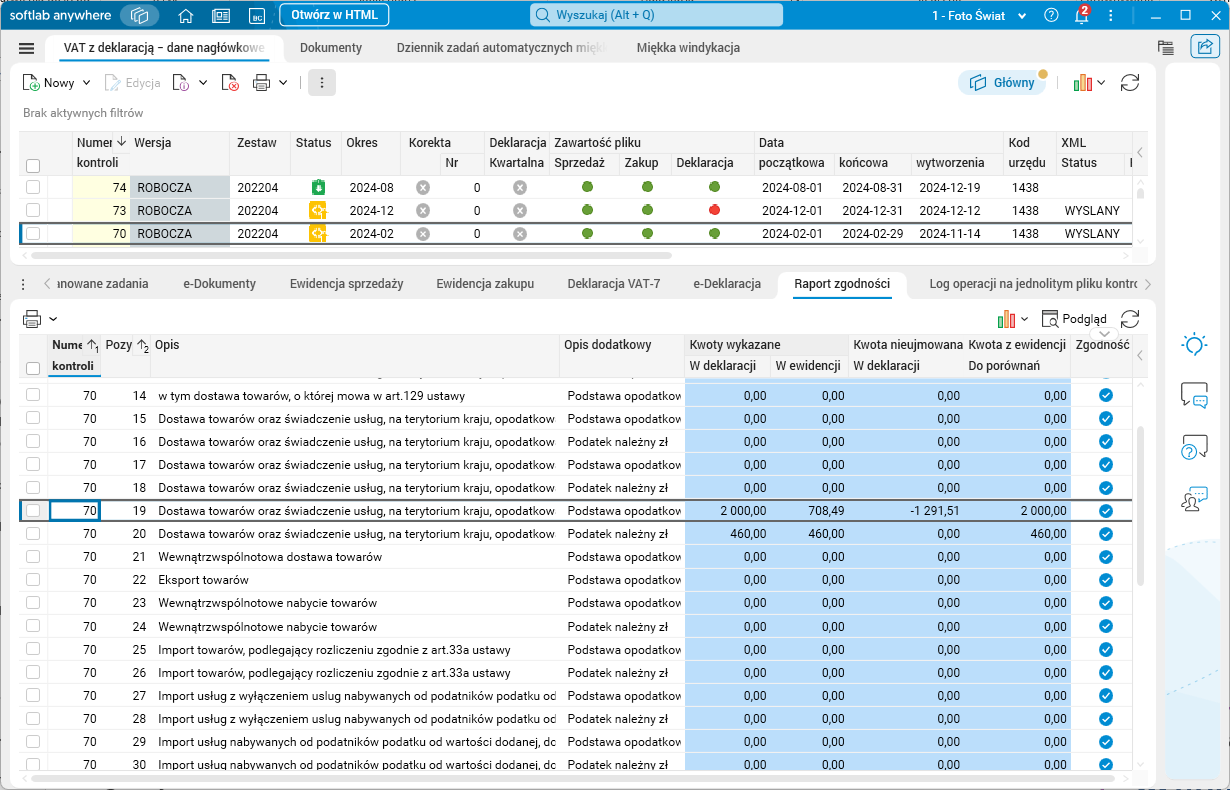The height and width of the screenshot is (790, 1230).
Task: Click the 'Otwórz w HTML' button
Action: click(334, 16)
